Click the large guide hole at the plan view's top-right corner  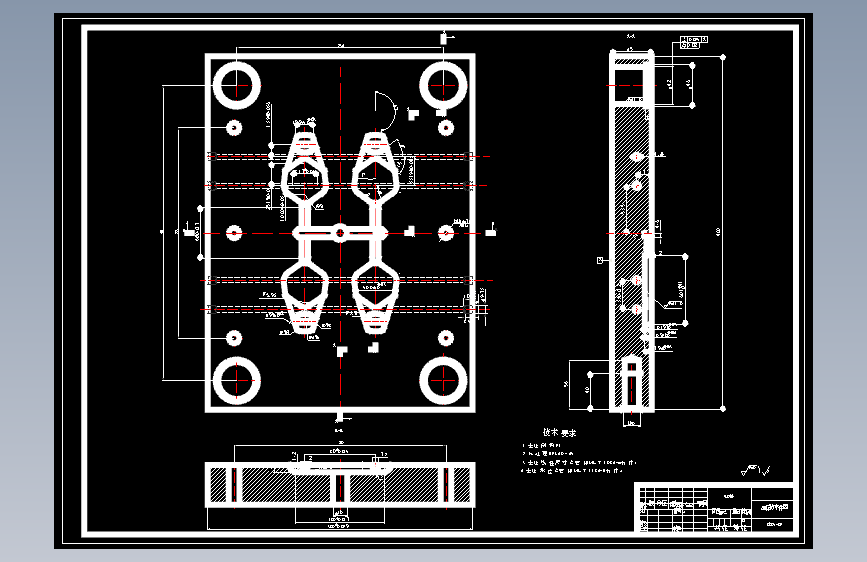443,86
